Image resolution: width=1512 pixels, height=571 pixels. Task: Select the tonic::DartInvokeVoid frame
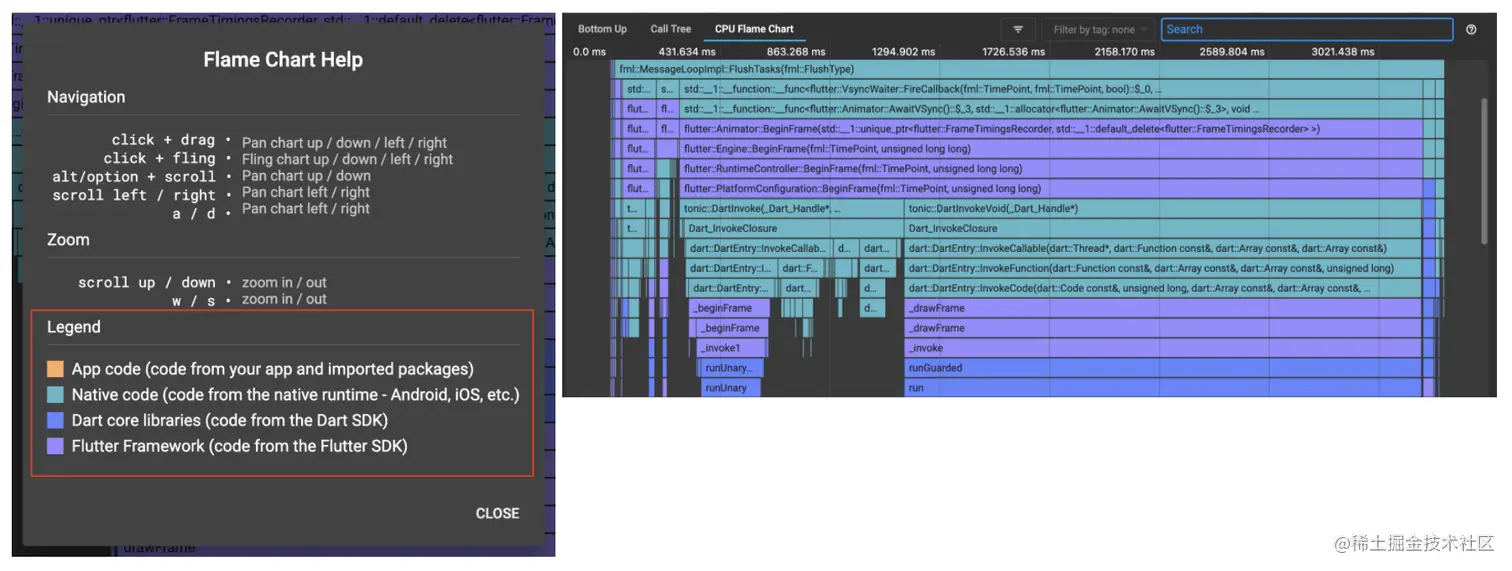click(1163, 209)
